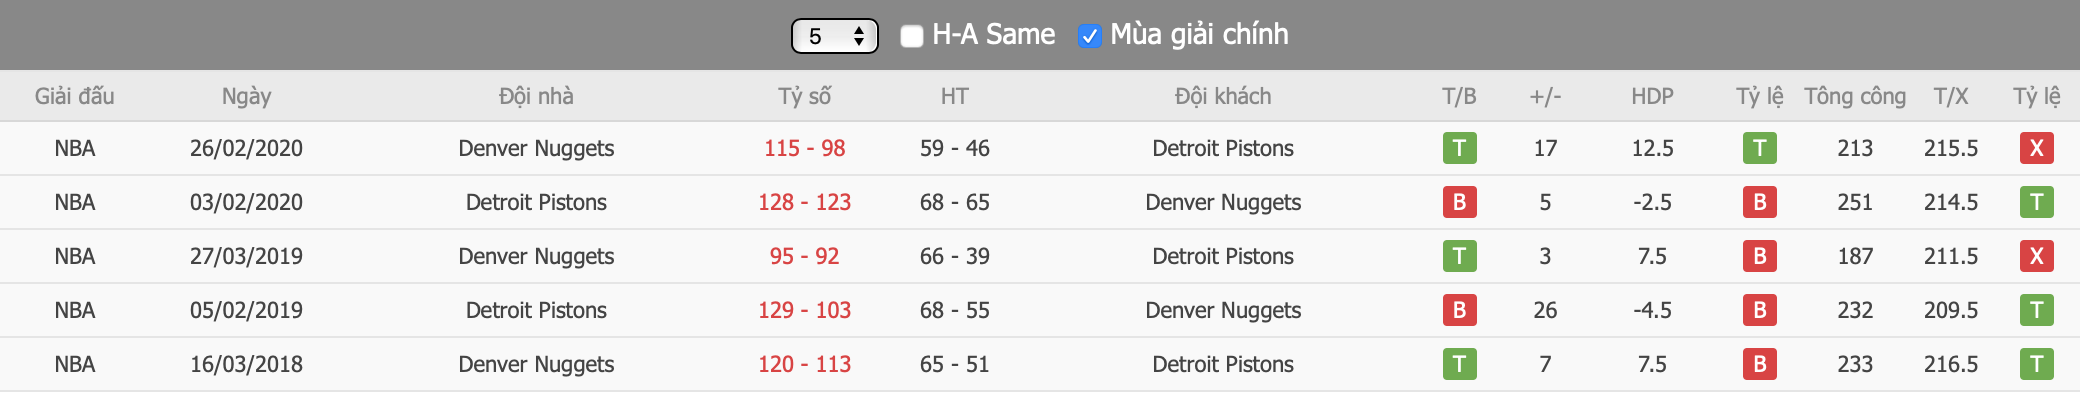Click the Ngày column header
The width and height of the screenshot is (2084, 398).
tap(246, 96)
